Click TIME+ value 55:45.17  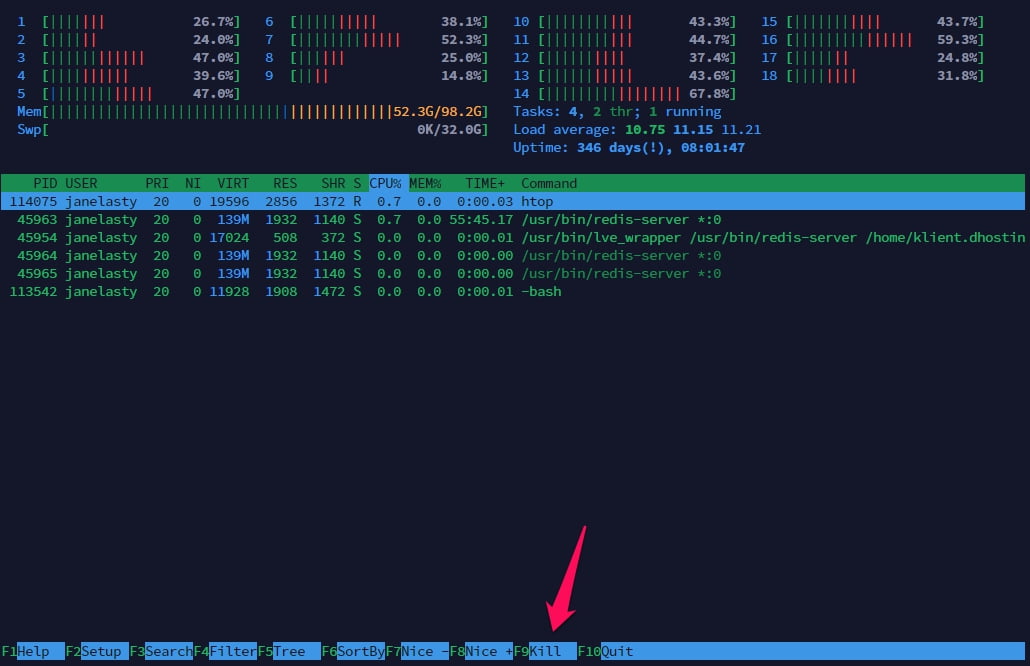[x=481, y=219]
